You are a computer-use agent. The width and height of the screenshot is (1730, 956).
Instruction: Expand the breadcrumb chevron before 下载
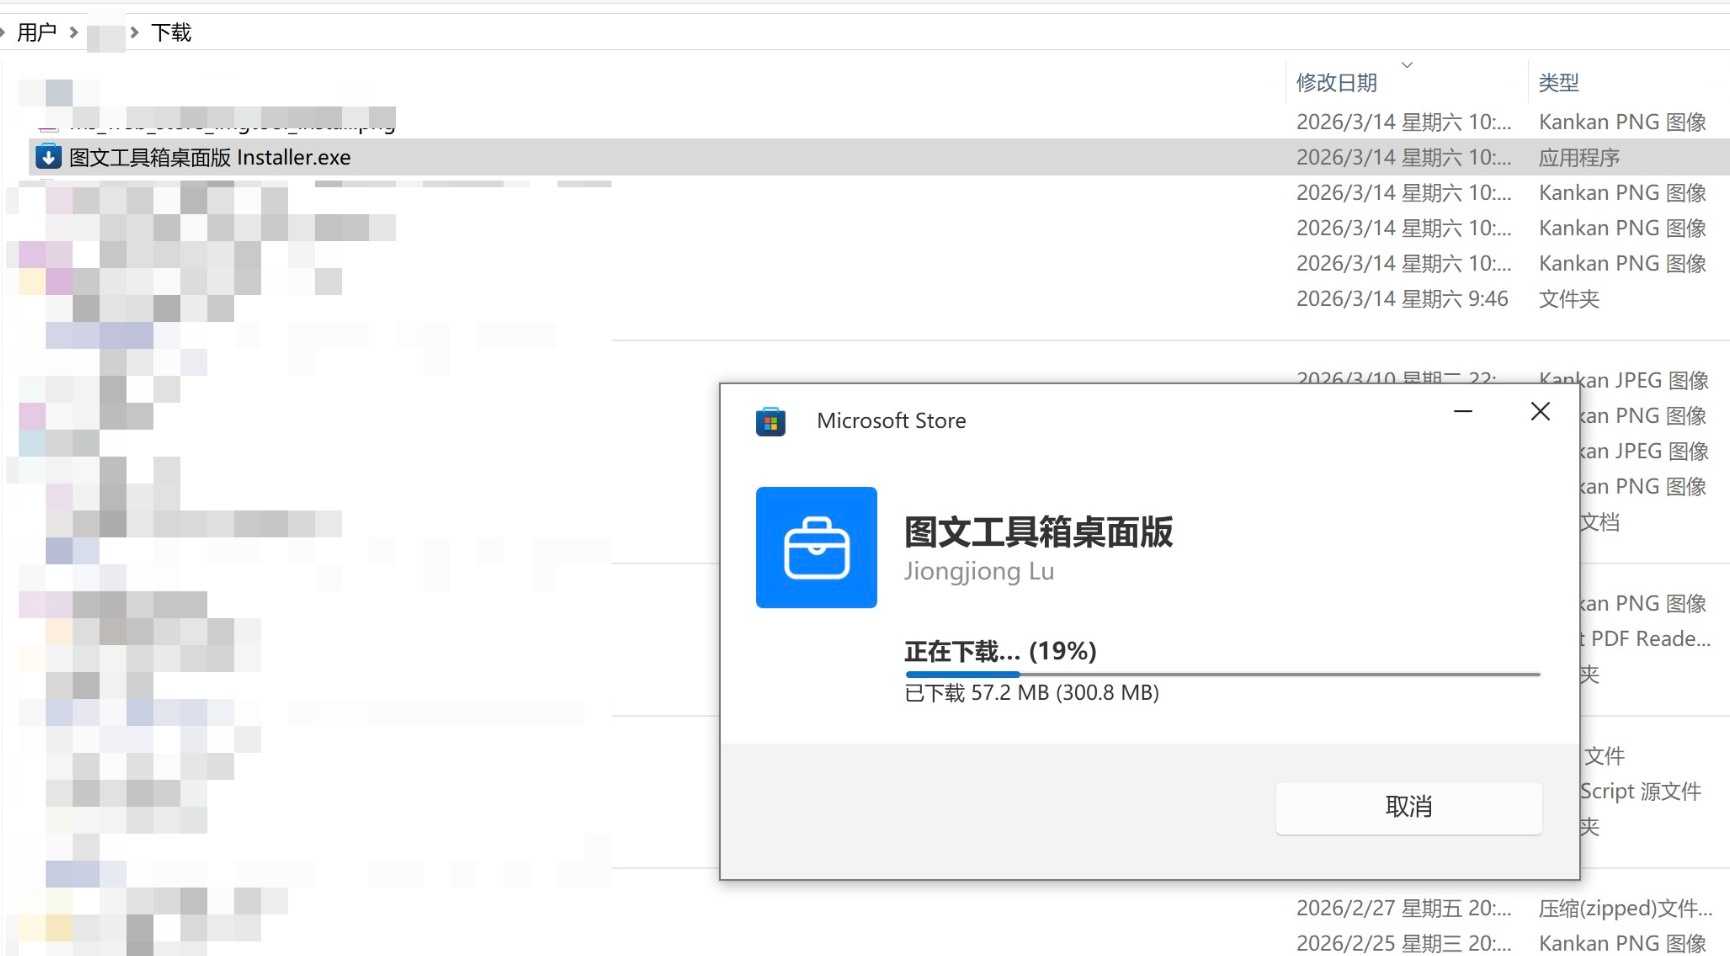(133, 31)
